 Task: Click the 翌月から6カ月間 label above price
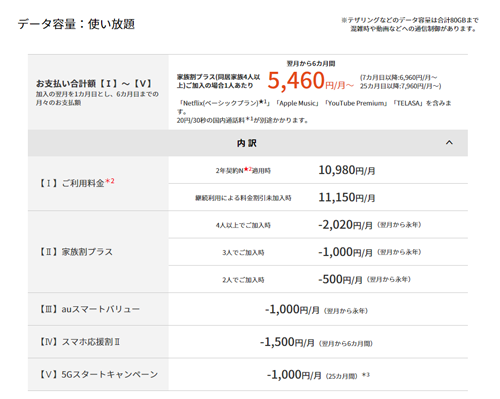pyautogui.click(x=311, y=63)
